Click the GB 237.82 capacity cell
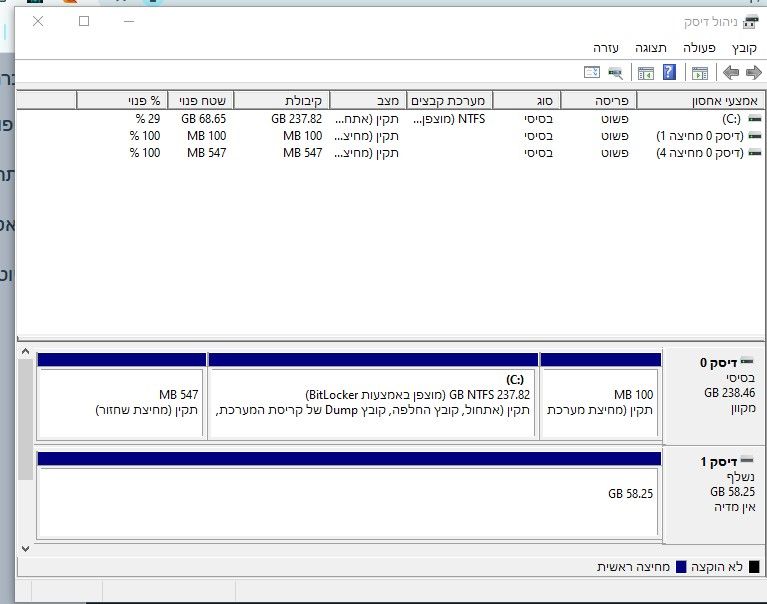The image size is (767, 604). point(296,119)
